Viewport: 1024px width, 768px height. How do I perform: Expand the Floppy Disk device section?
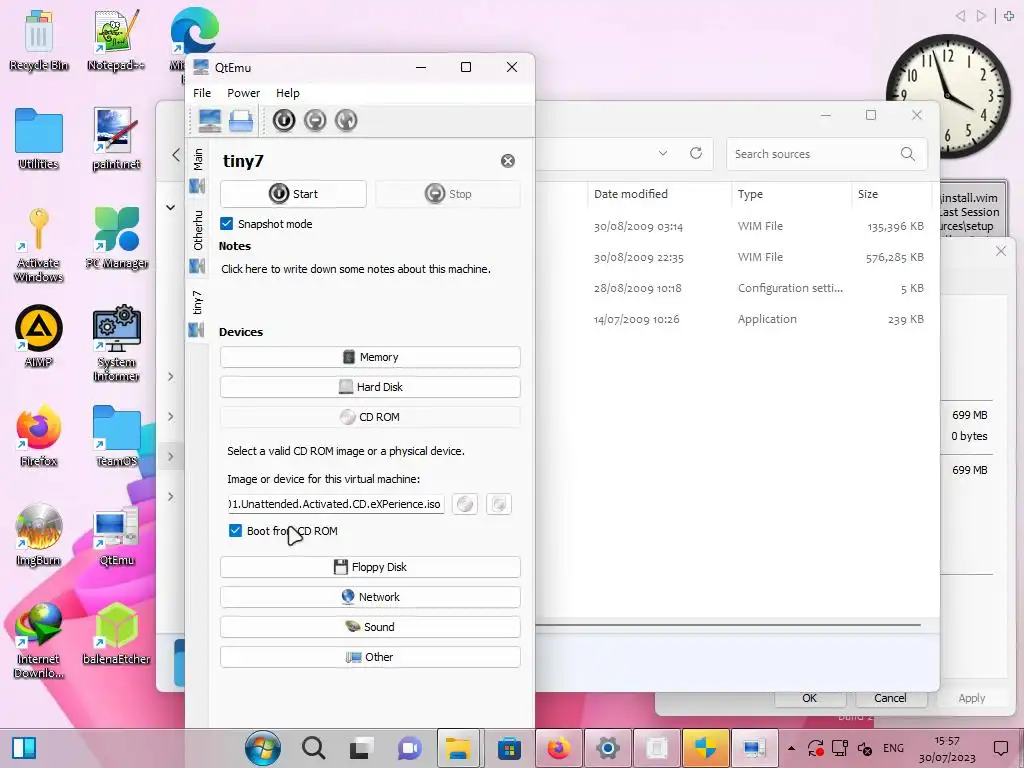click(370, 567)
